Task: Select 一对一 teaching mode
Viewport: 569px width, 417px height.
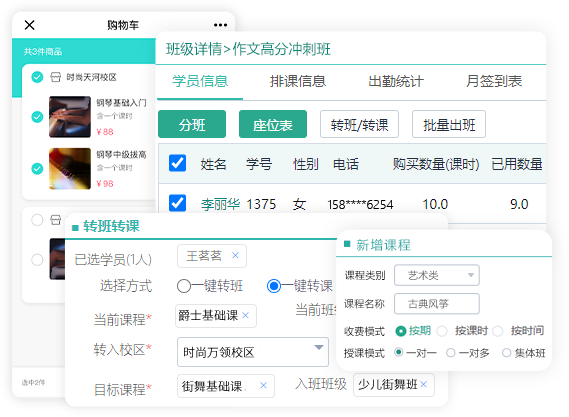Action: click(398, 352)
